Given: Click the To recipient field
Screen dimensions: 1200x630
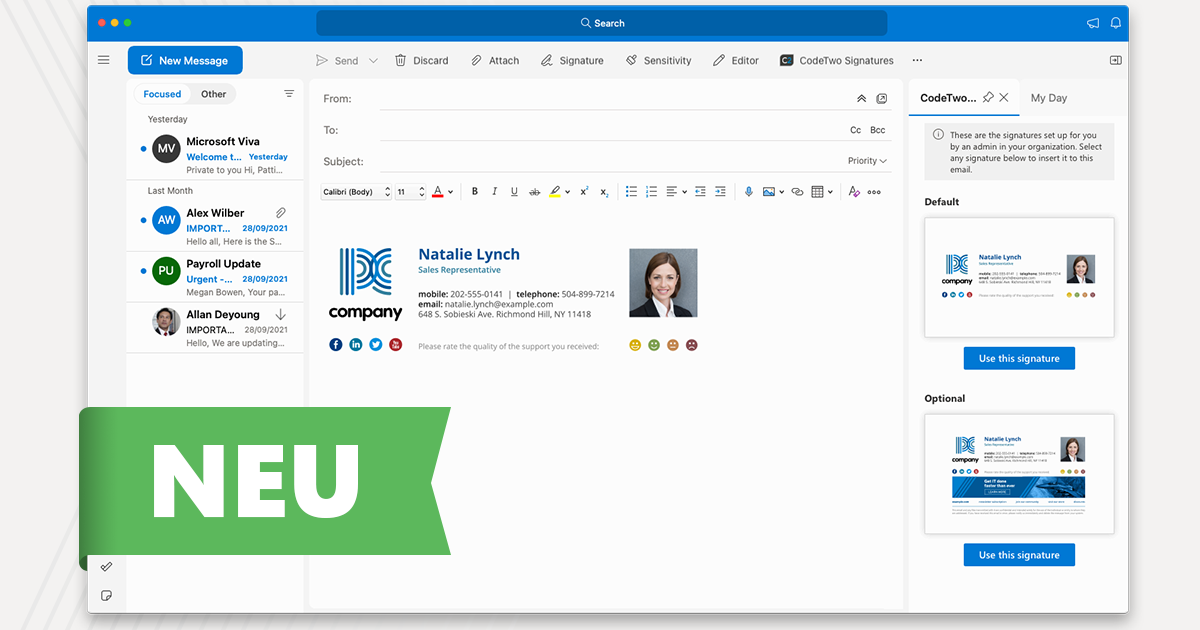Looking at the screenshot, I should click(610, 130).
